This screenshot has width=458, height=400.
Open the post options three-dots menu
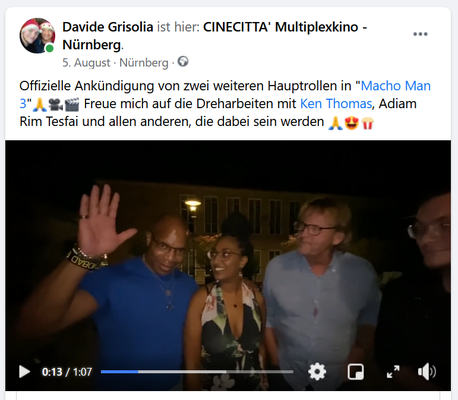(420, 34)
